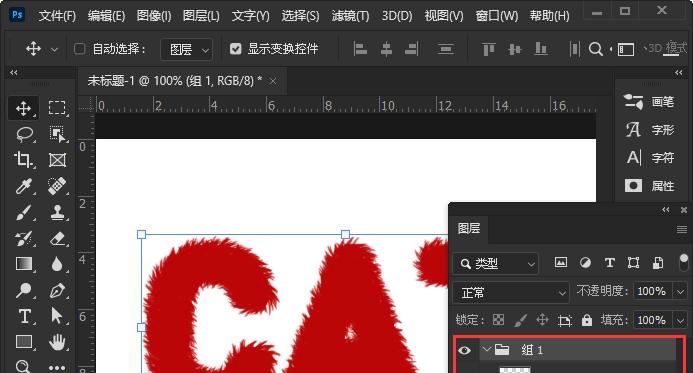
Task: Hide the 组 1 layer group
Action: [464, 350]
